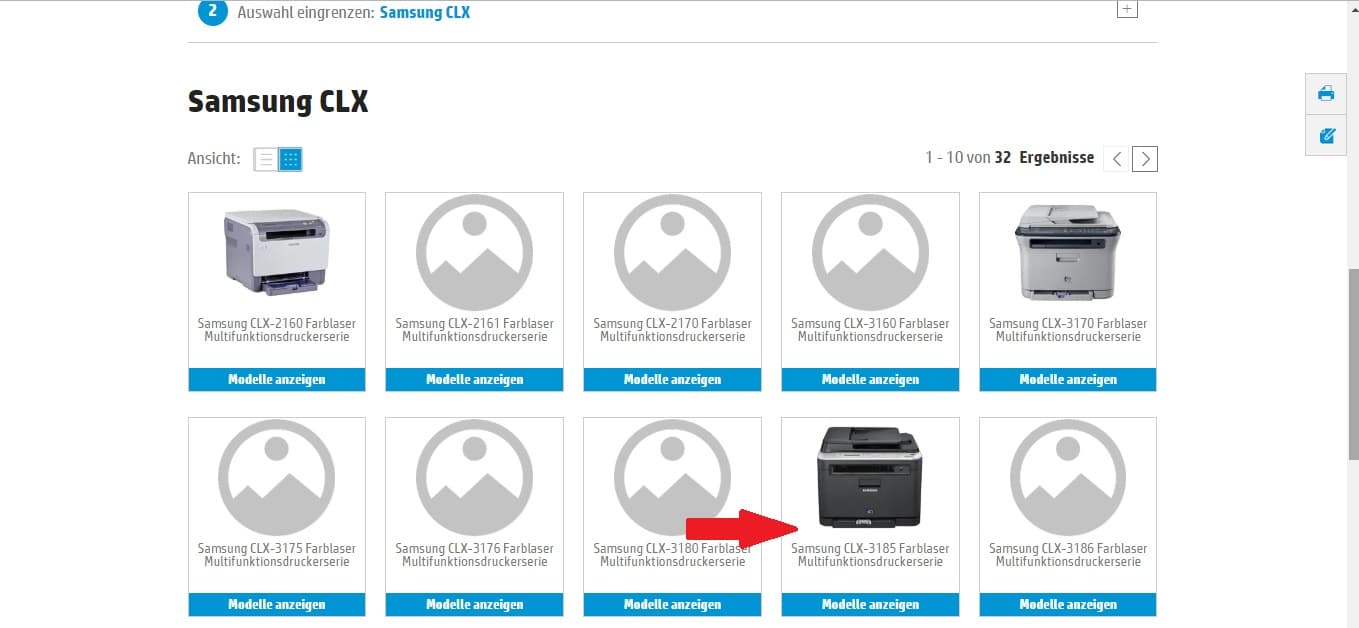The height and width of the screenshot is (628, 1359).
Task: Show models for Samsung CLX-3175
Action: coord(277,605)
